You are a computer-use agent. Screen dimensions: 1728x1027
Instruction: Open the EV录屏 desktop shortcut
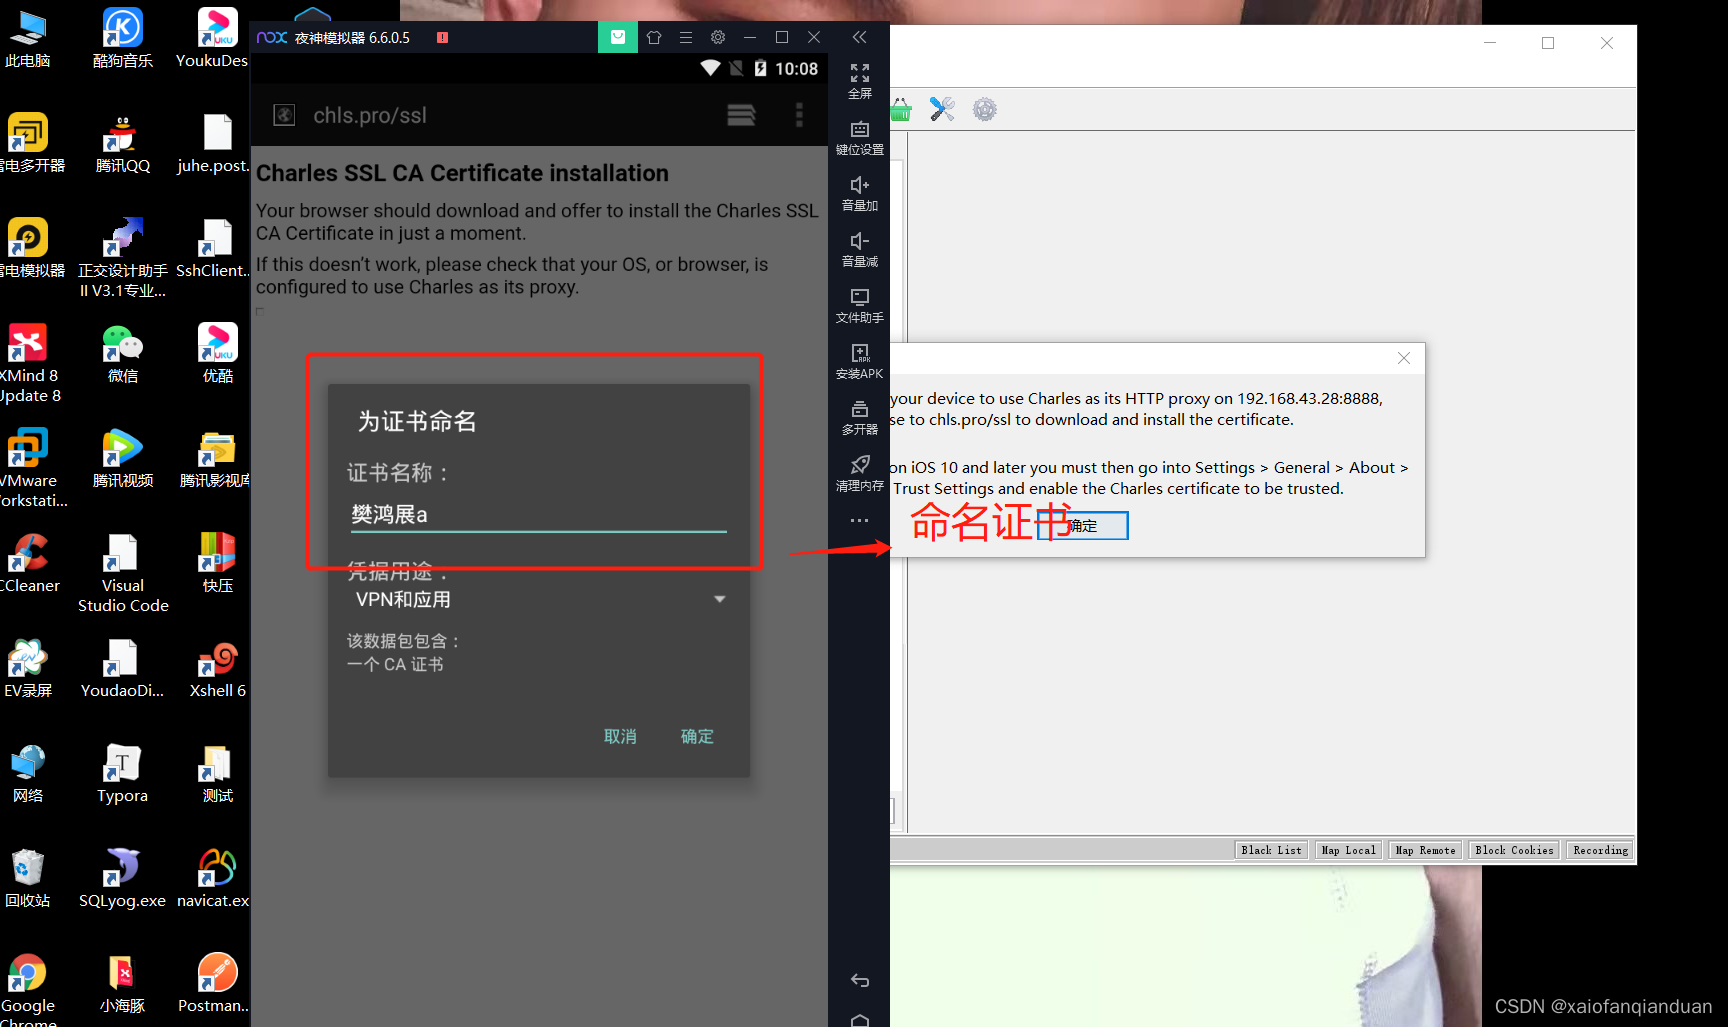pos(28,669)
